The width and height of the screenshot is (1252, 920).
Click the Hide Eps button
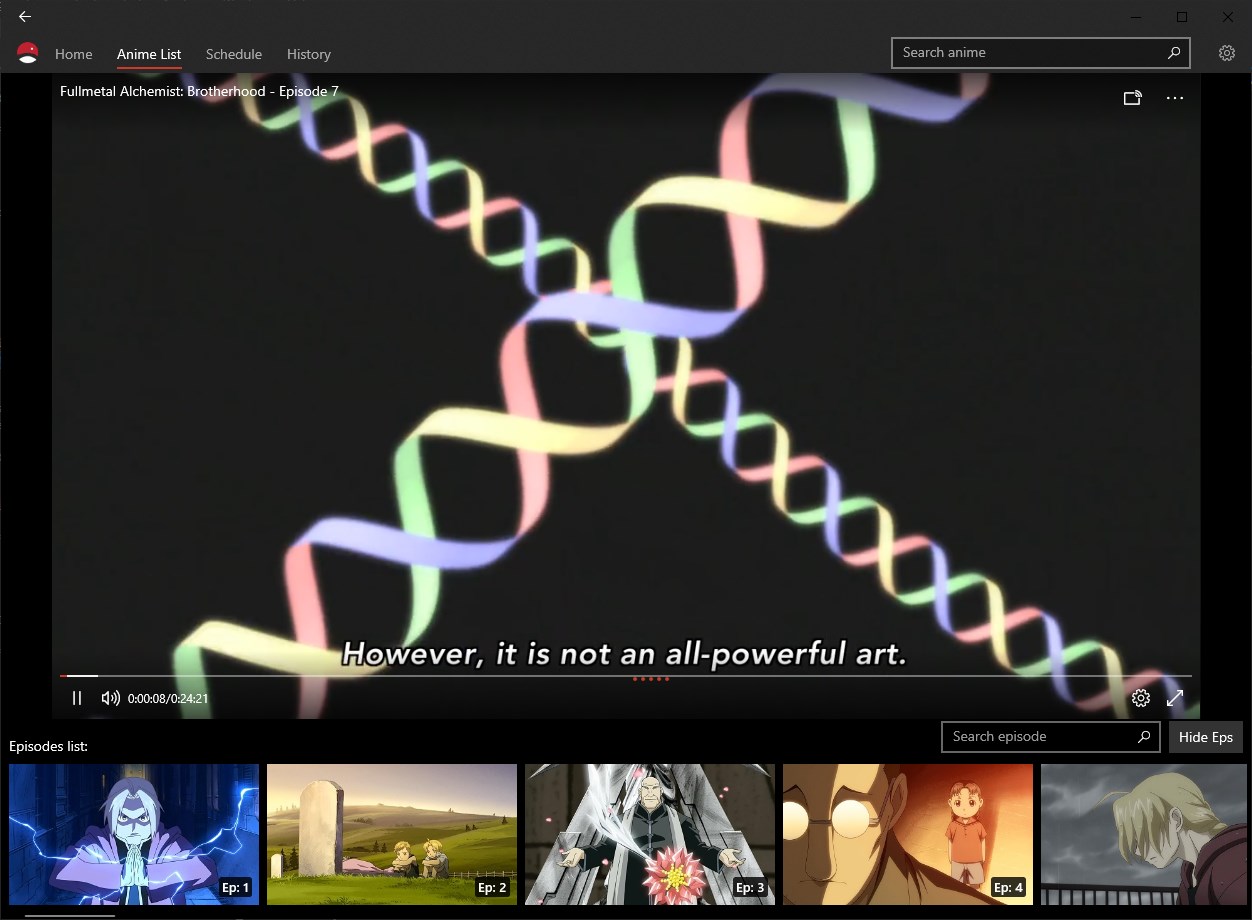point(1206,737)
